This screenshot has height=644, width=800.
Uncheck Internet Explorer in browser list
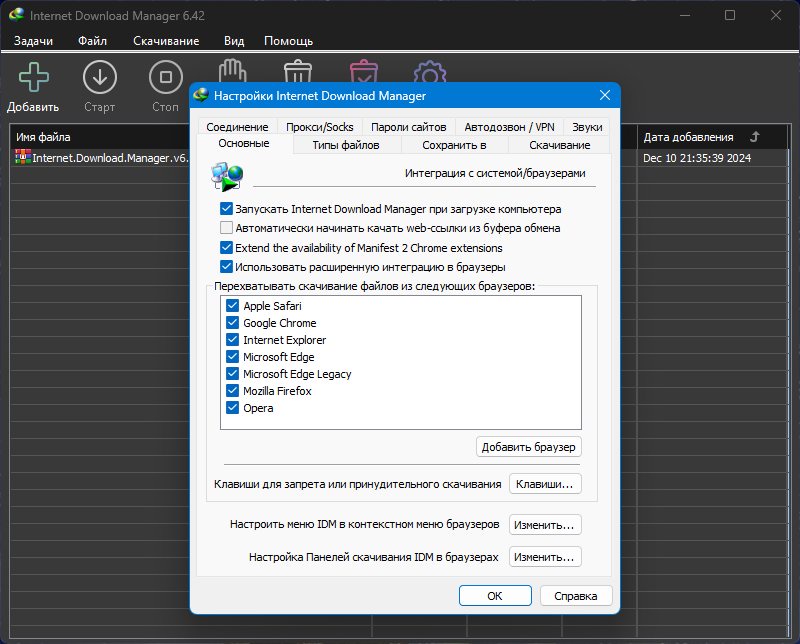(x=232, y=339)
